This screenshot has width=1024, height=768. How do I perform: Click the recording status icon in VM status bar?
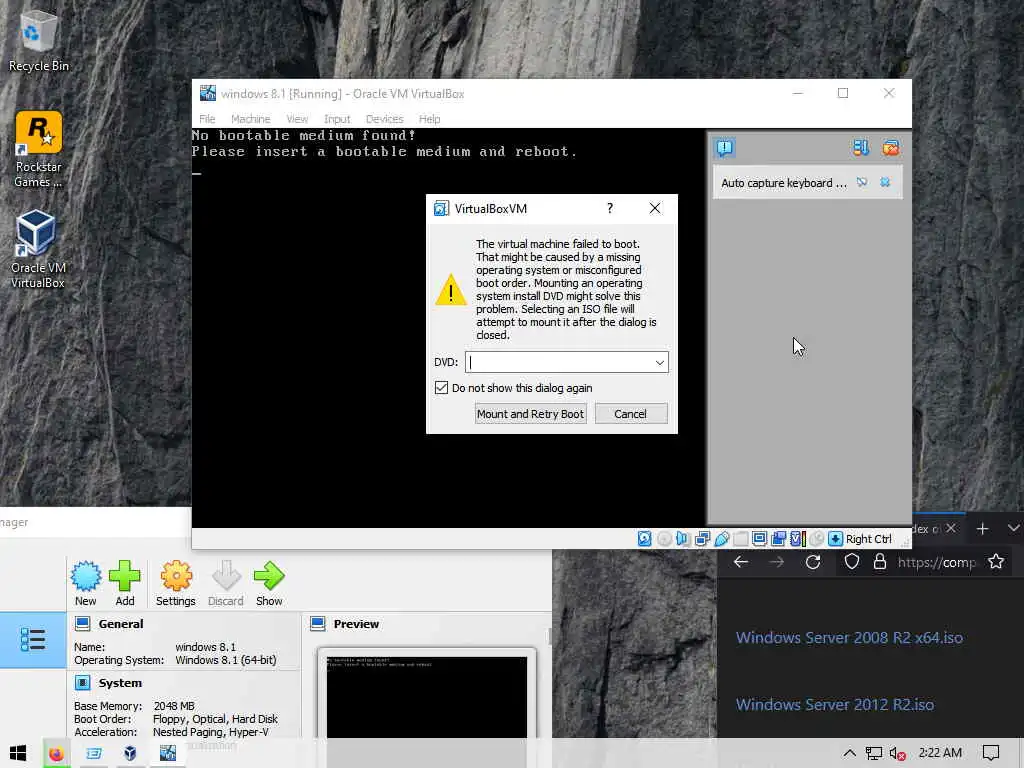pos(778,539)
